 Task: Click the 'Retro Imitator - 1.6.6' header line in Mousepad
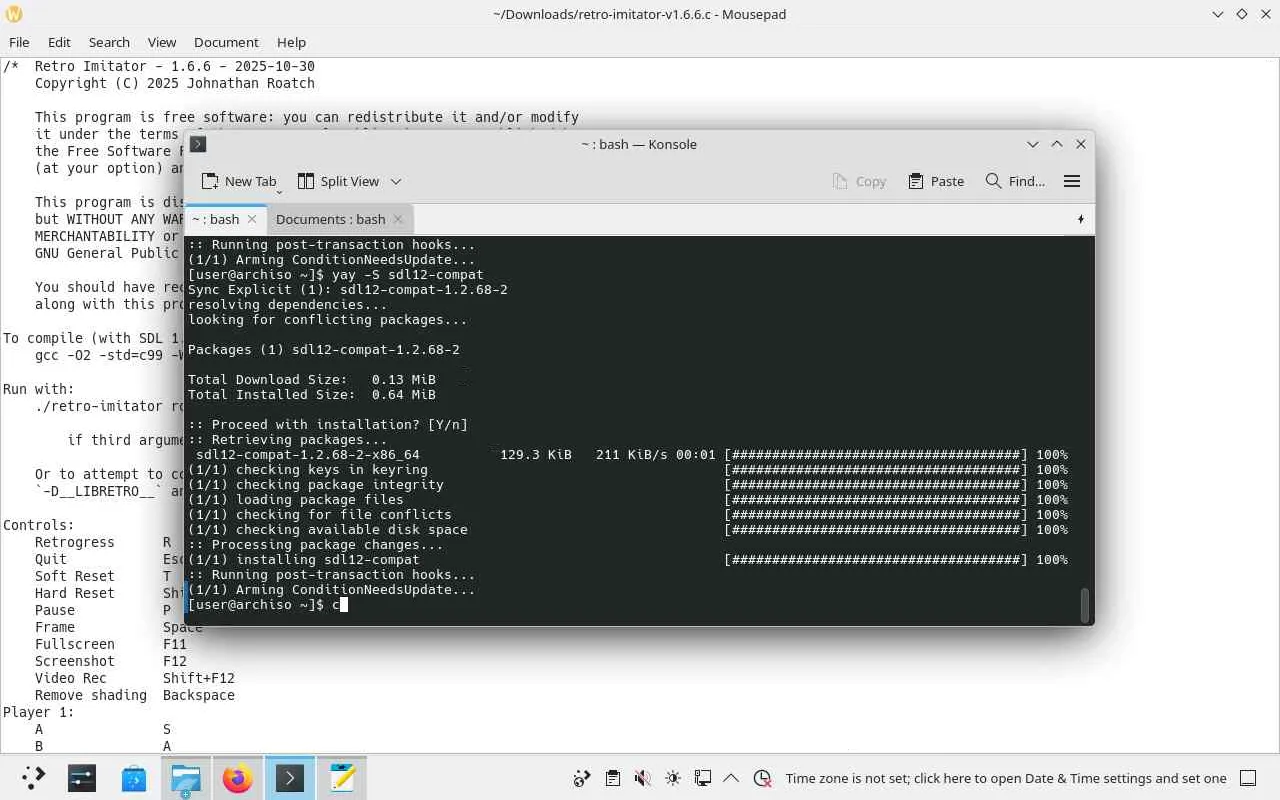click(x=159, y=66)
